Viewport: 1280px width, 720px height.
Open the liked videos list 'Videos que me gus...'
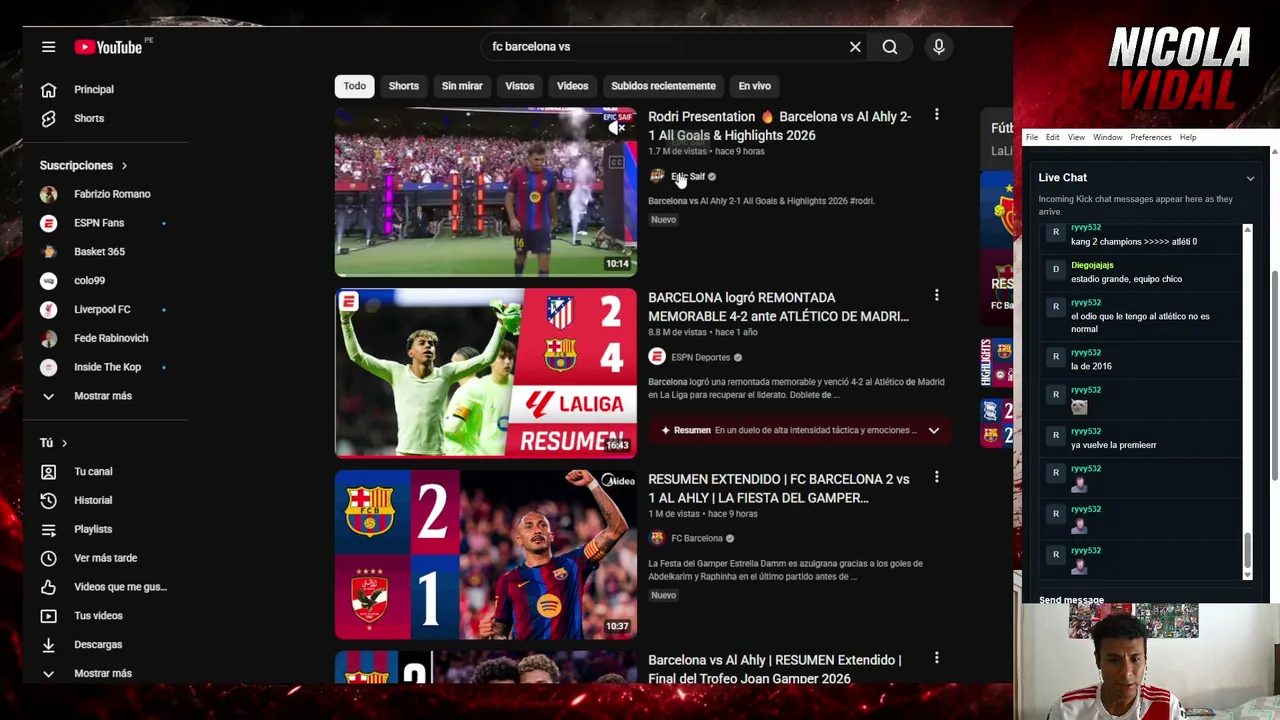120,587
